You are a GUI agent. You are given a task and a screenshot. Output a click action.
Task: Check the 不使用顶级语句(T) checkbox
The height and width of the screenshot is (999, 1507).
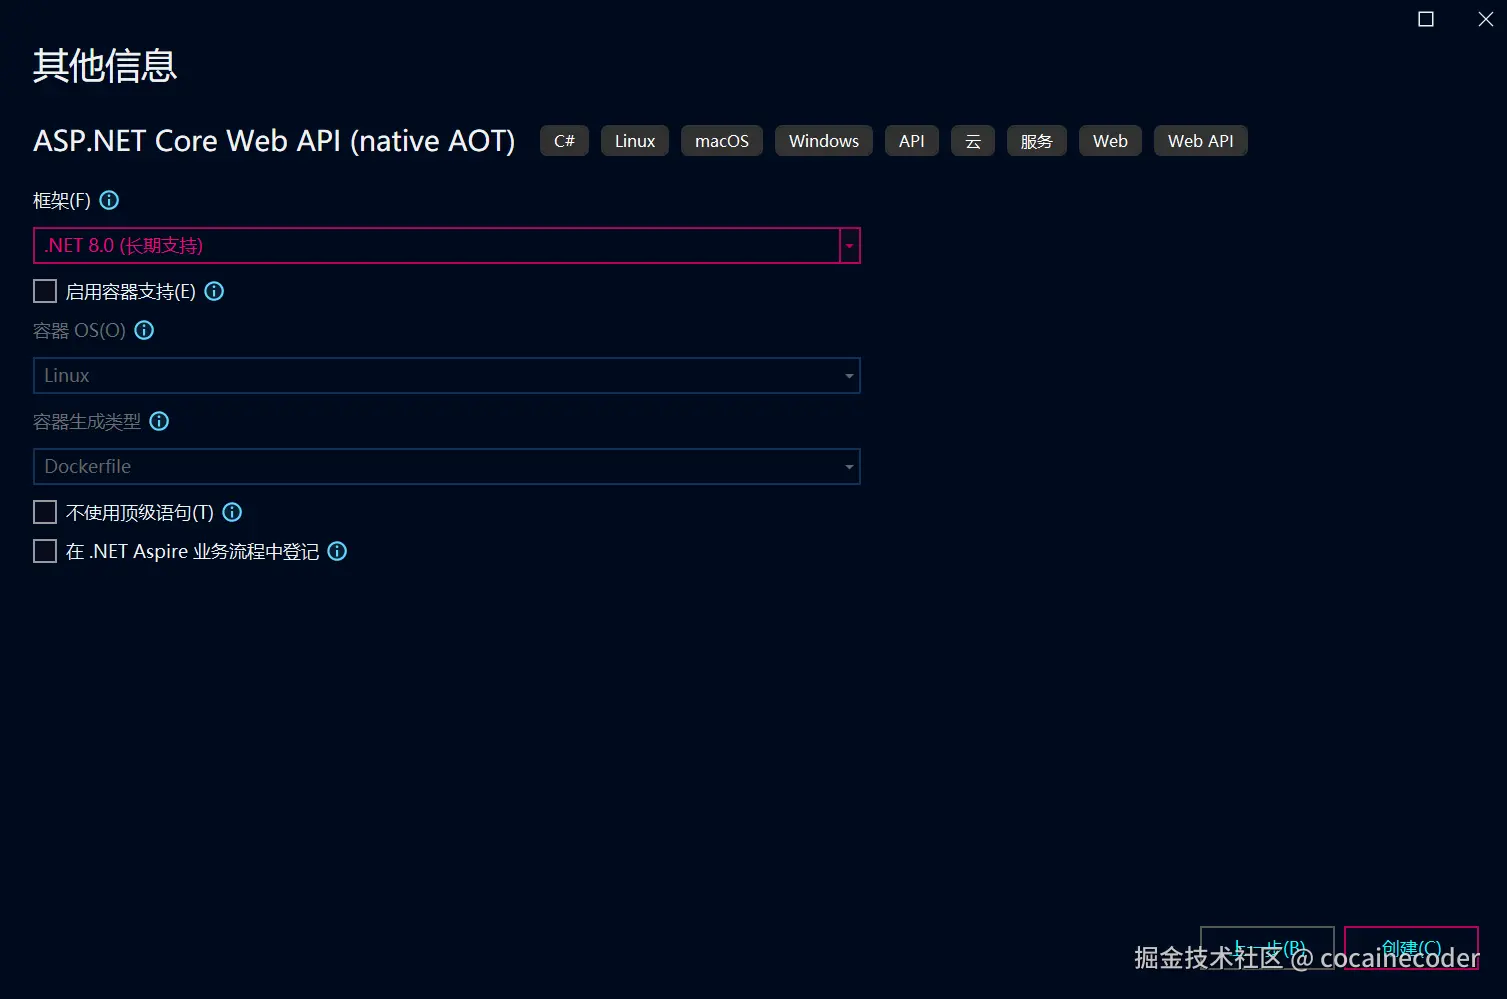point(45,512)
